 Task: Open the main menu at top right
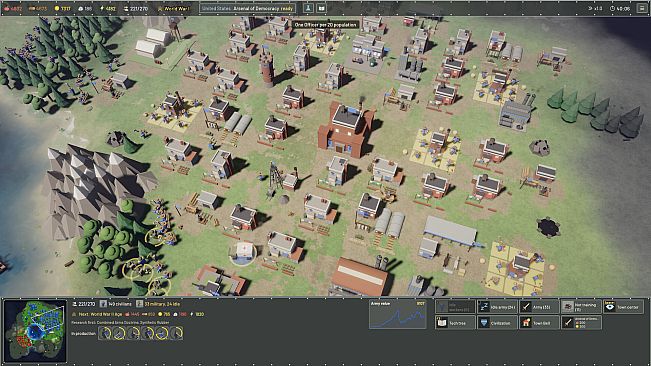(642, 8)
